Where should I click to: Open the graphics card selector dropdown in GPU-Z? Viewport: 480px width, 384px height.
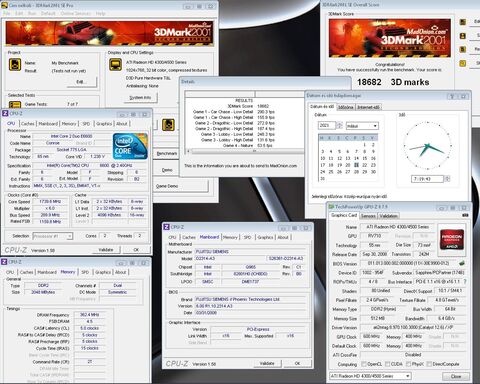tap(407, 376)
